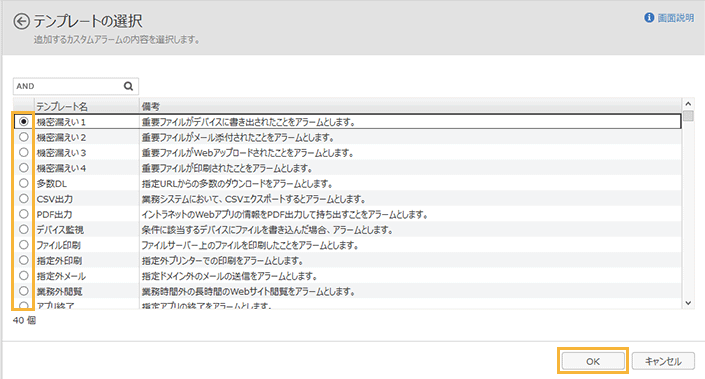Click the CSV出力 template name
Image resolution: width=705 pixels, height=379 pixels.
tap(54, 199)
